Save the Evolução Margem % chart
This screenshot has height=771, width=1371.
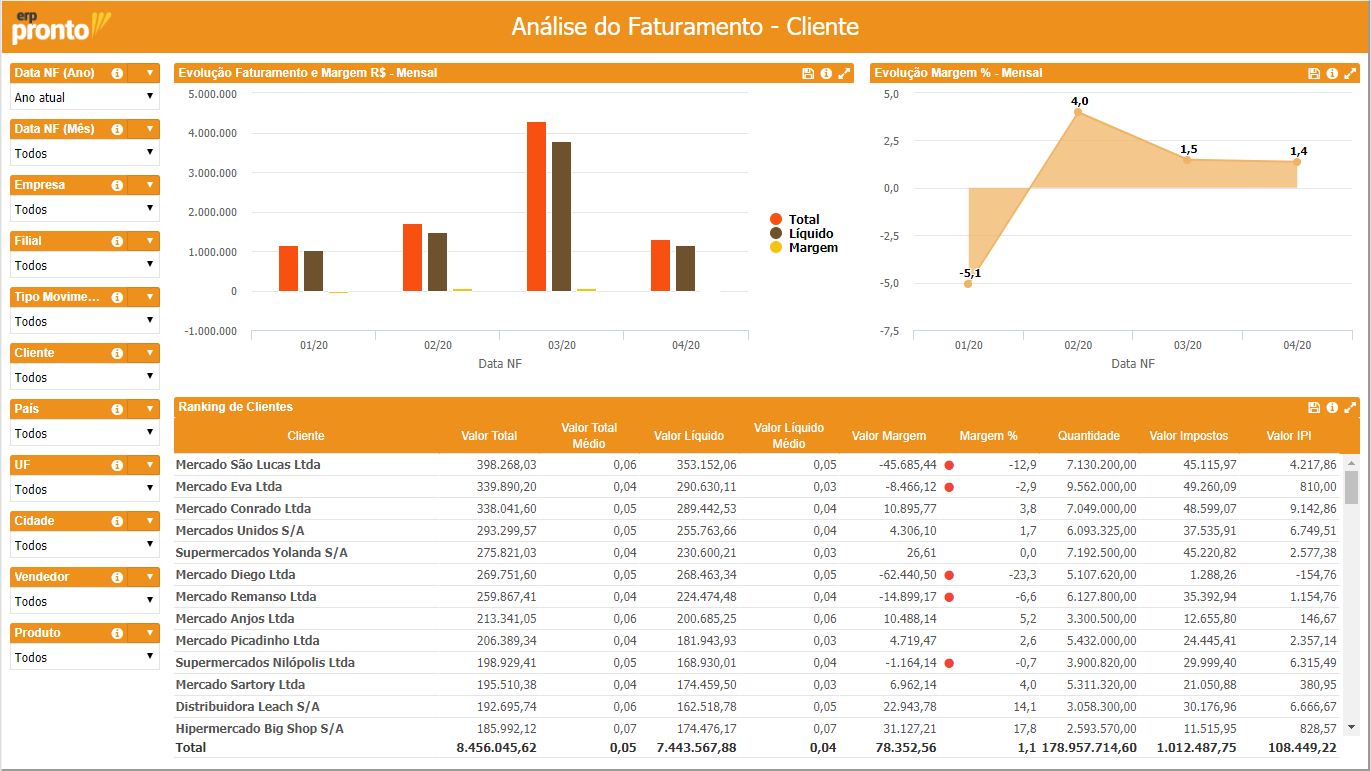pyautogui.click(x=1314, y=73)
